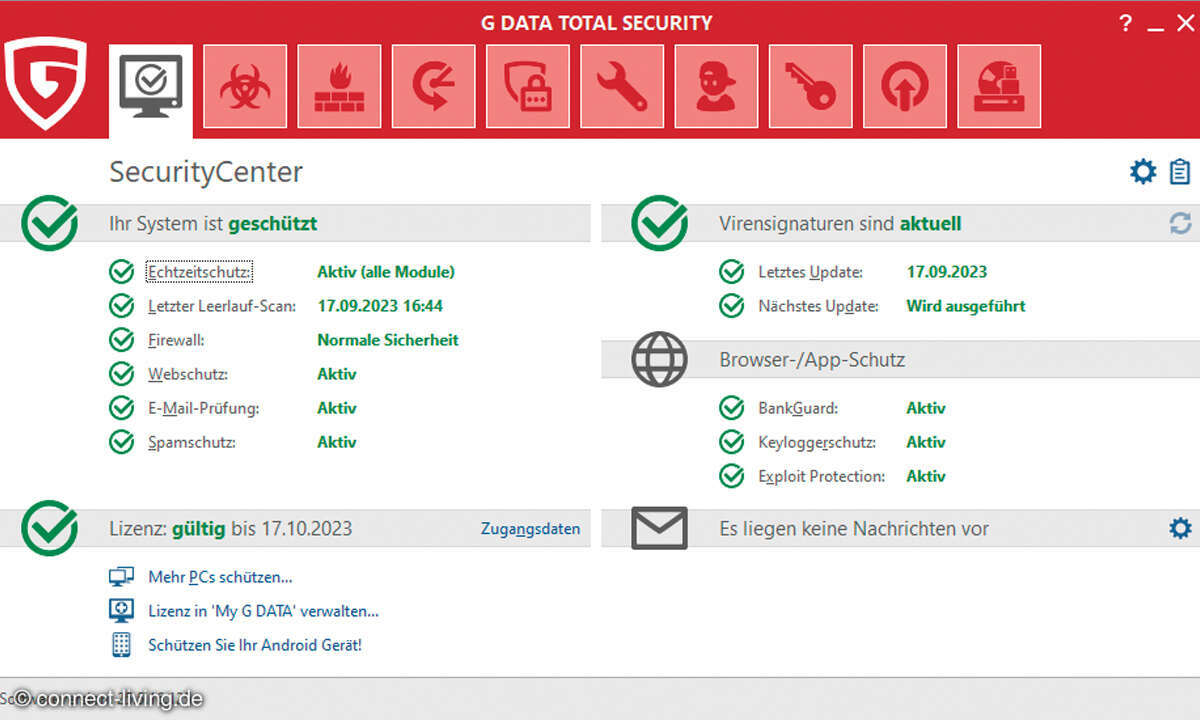1200x720 pixels.
Task: Open the Device Control tab
Action: tap(999, 87)
